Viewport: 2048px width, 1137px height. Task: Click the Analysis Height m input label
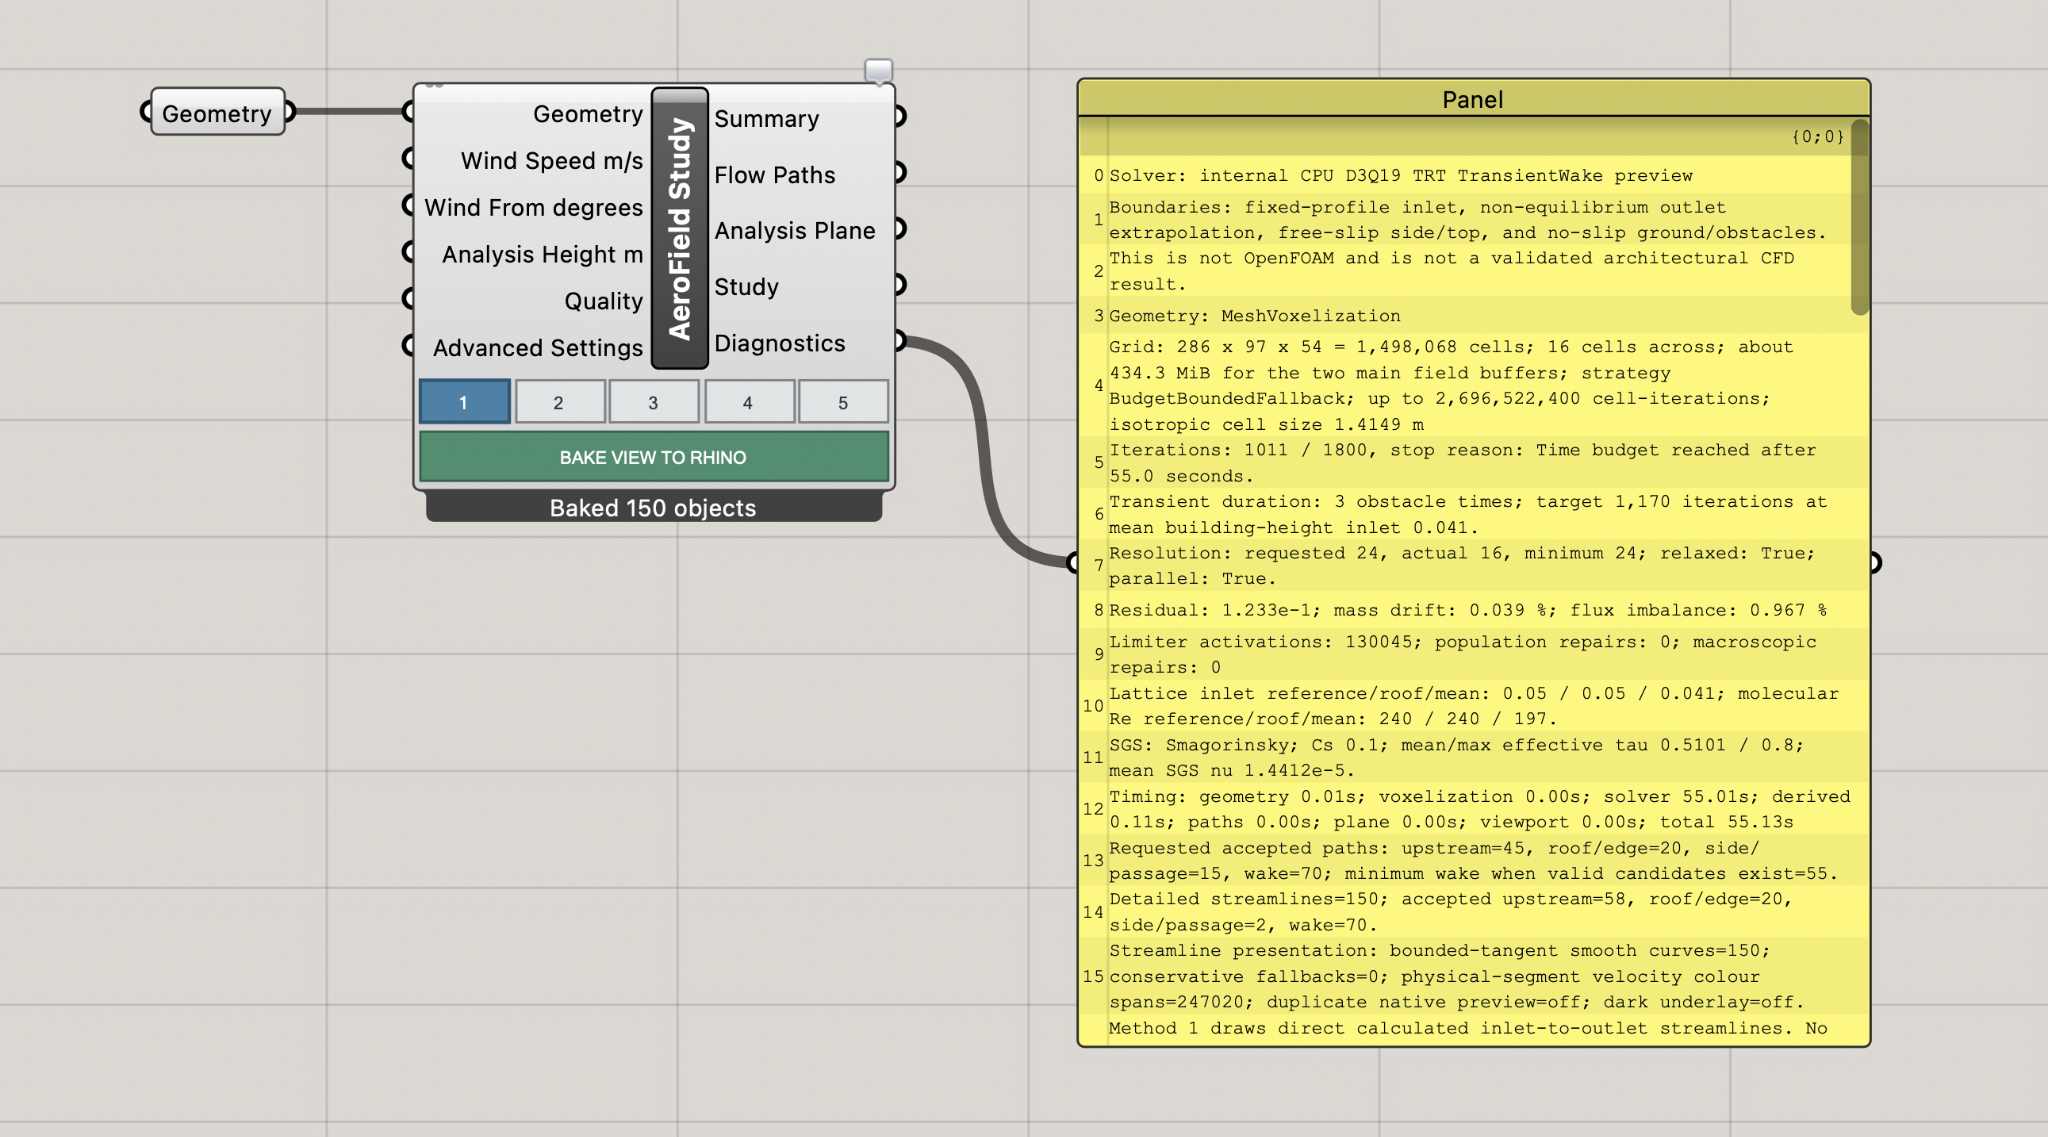tap(543, 254)
